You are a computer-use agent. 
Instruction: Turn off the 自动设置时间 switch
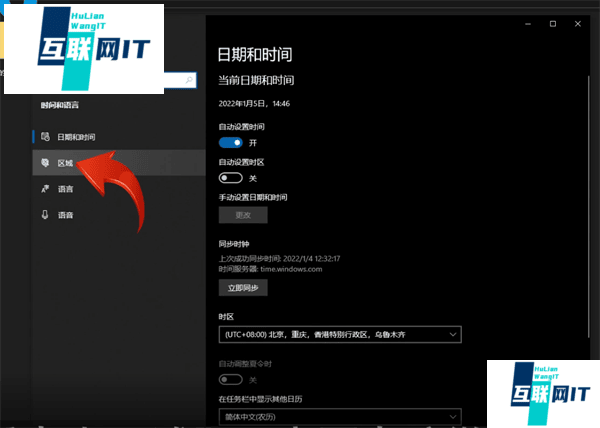[230, 143]
